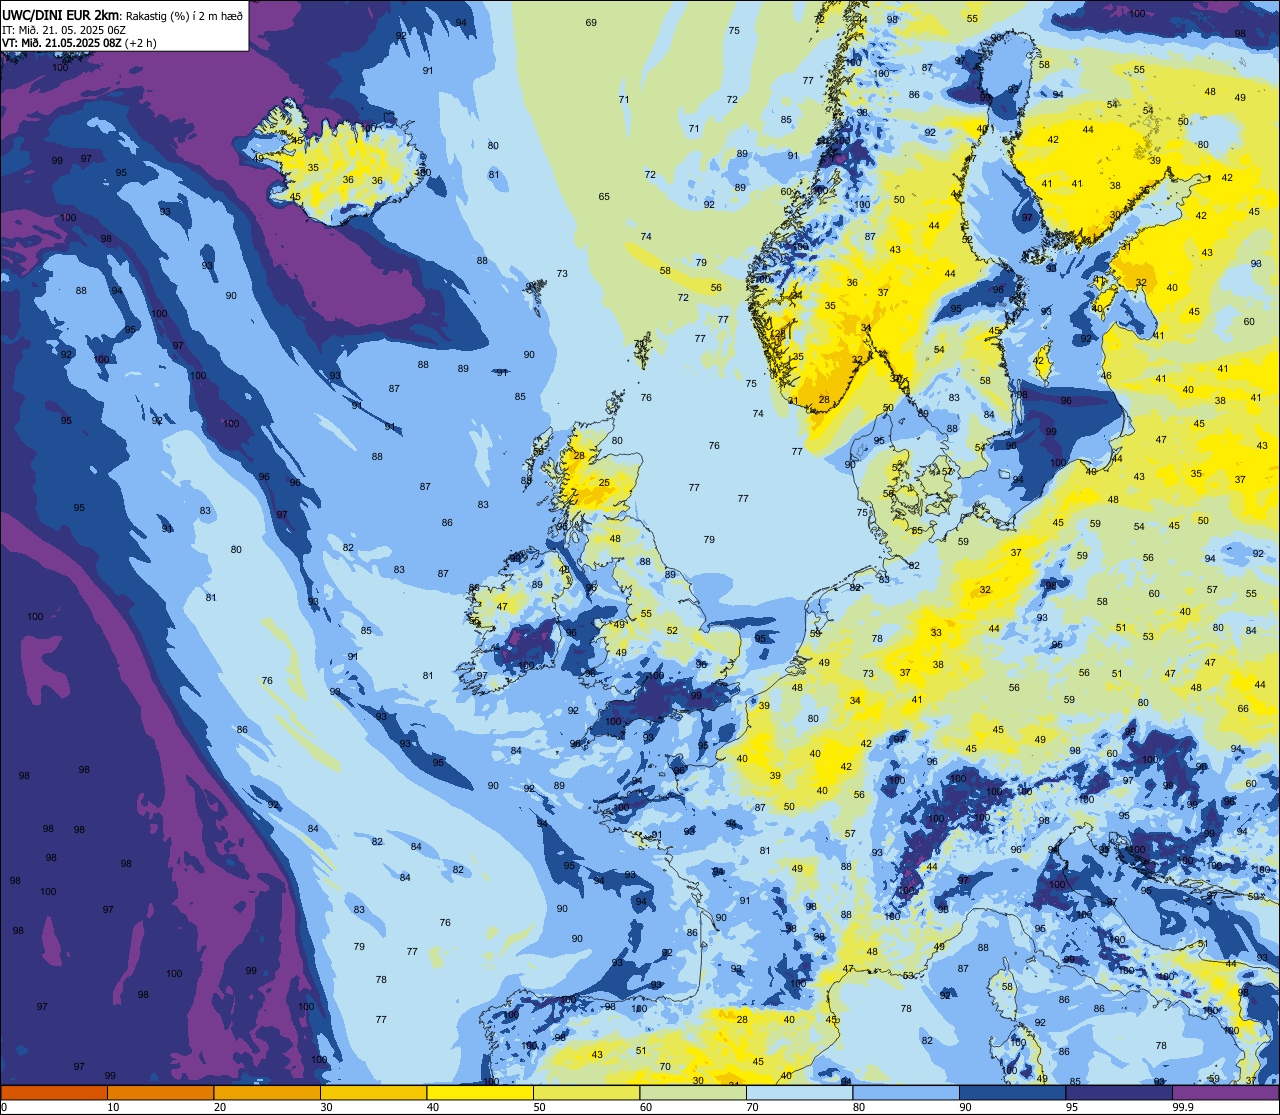The width and height of the screenshot is (1280, 1115).
Task: Click the legend label 60
Action: [x=646, y=1107]
